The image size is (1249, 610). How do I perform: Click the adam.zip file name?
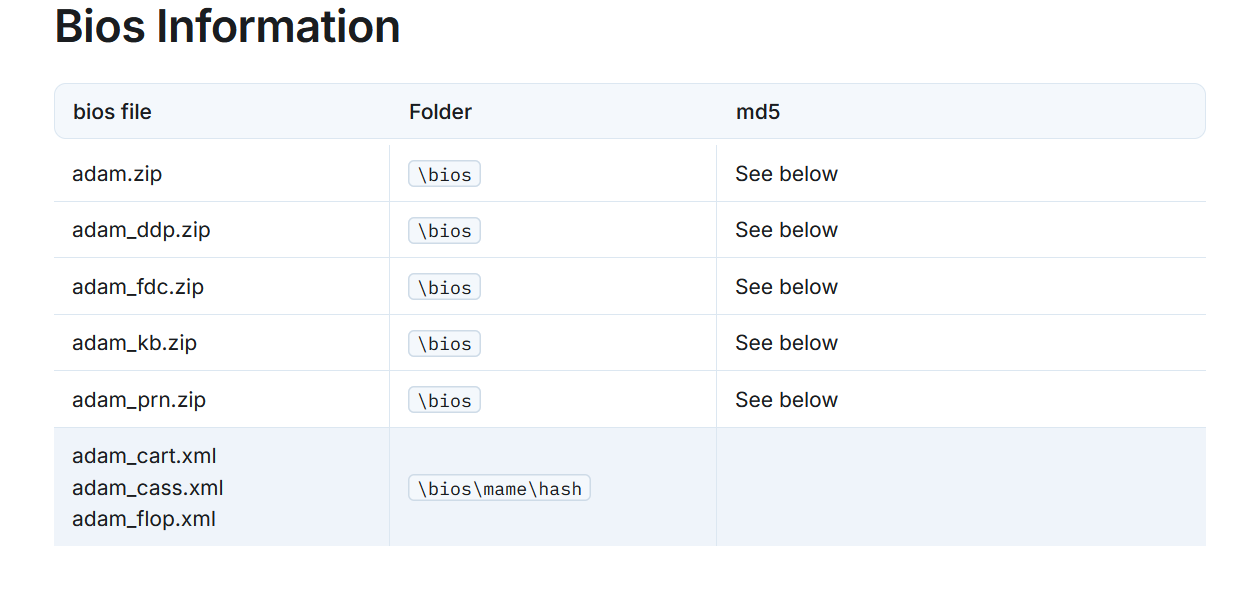(117, 174)
